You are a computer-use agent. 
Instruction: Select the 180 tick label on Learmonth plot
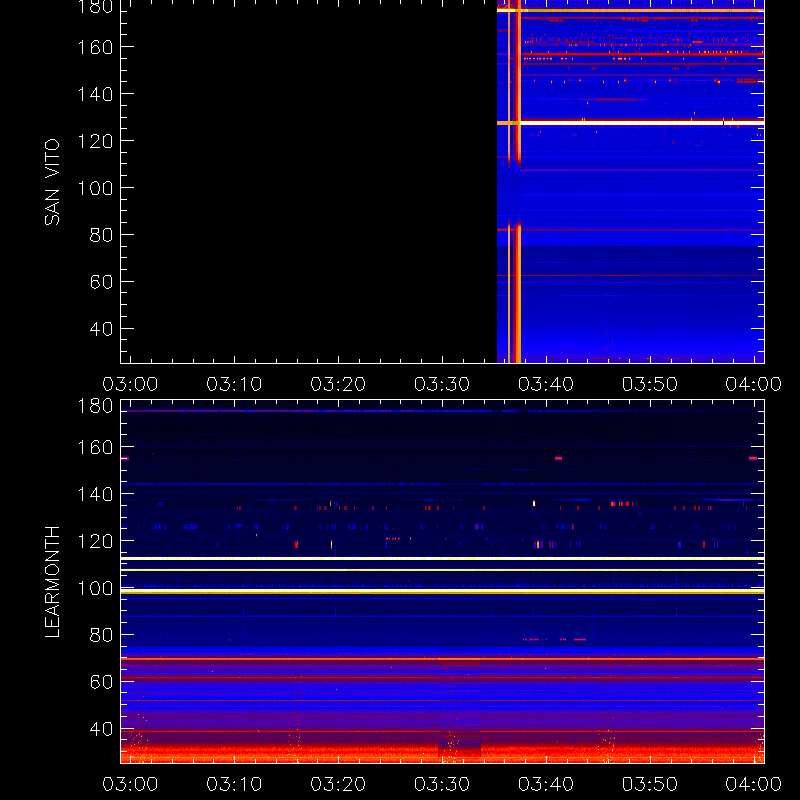pyautogui.click(x=95, y=406)
